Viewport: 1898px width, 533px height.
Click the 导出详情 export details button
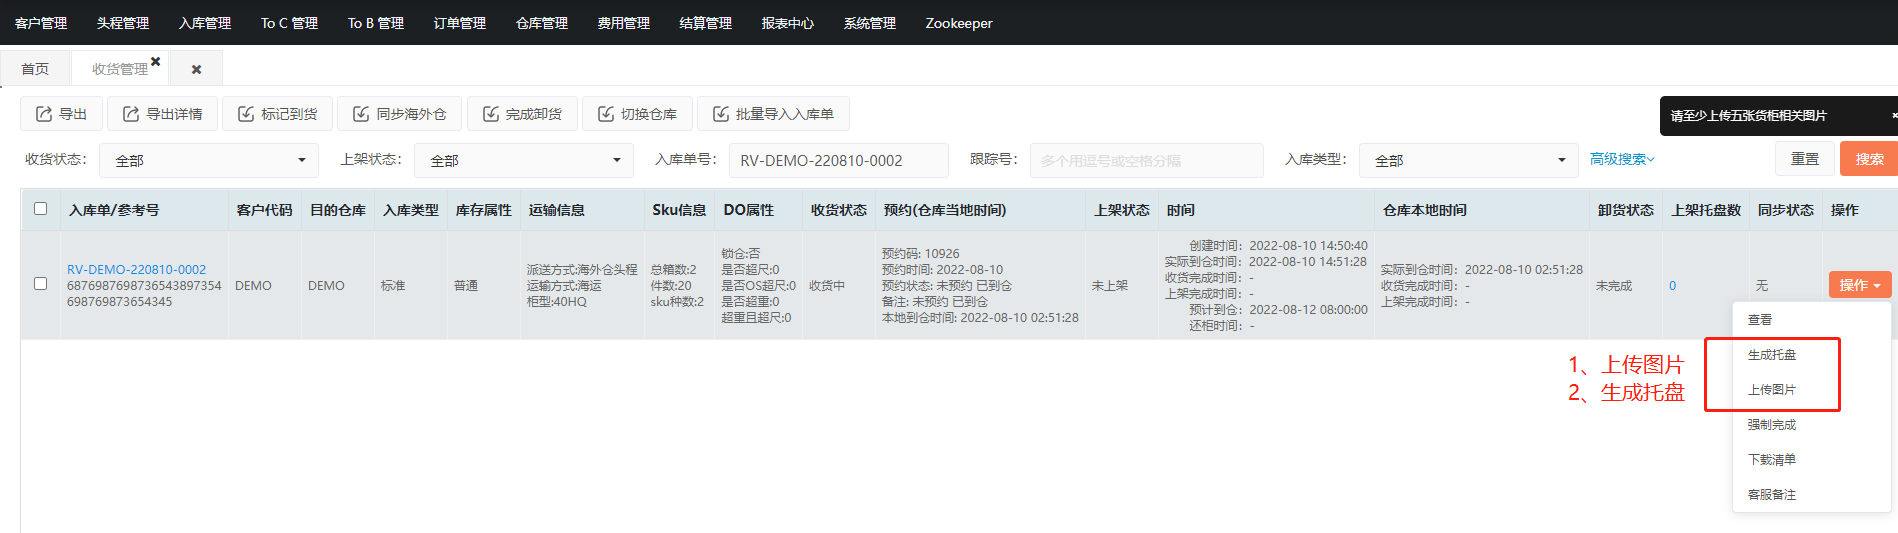coord(163,114)
